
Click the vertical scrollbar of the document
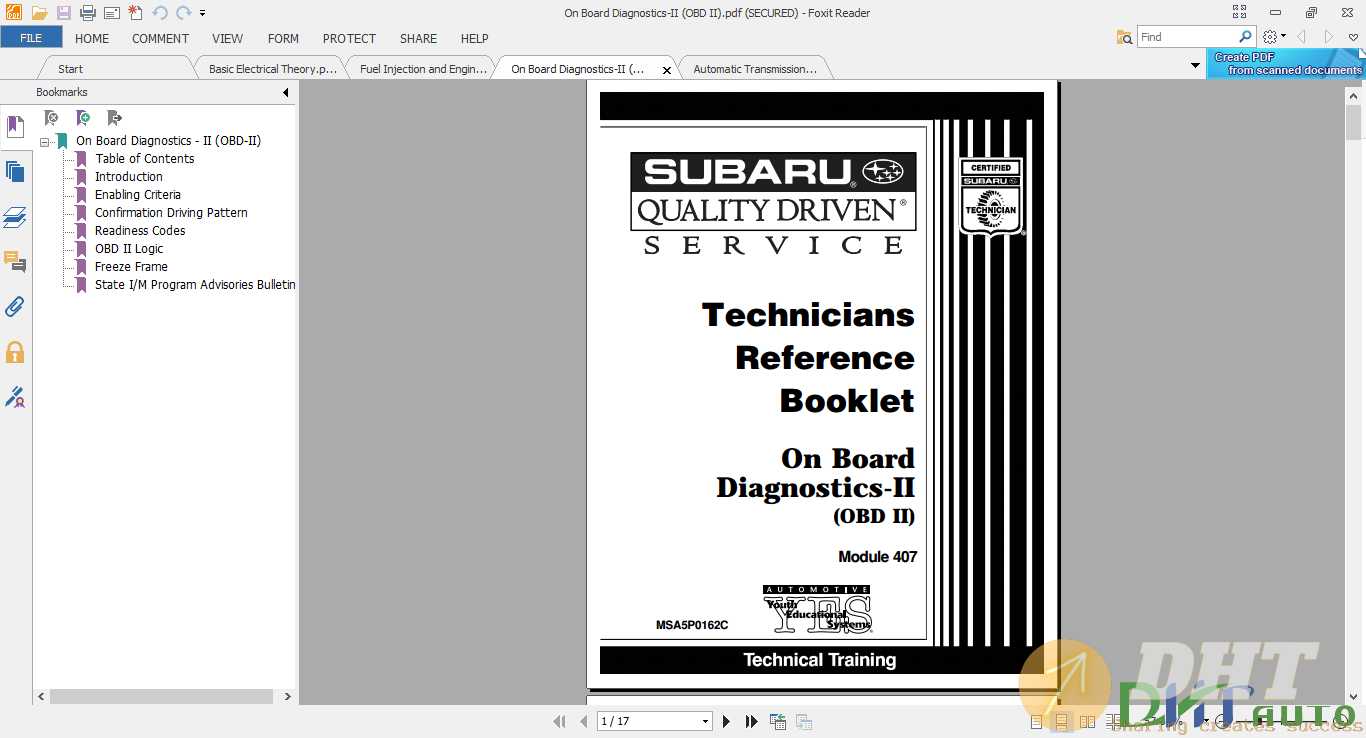click(x=1354, y=121)
